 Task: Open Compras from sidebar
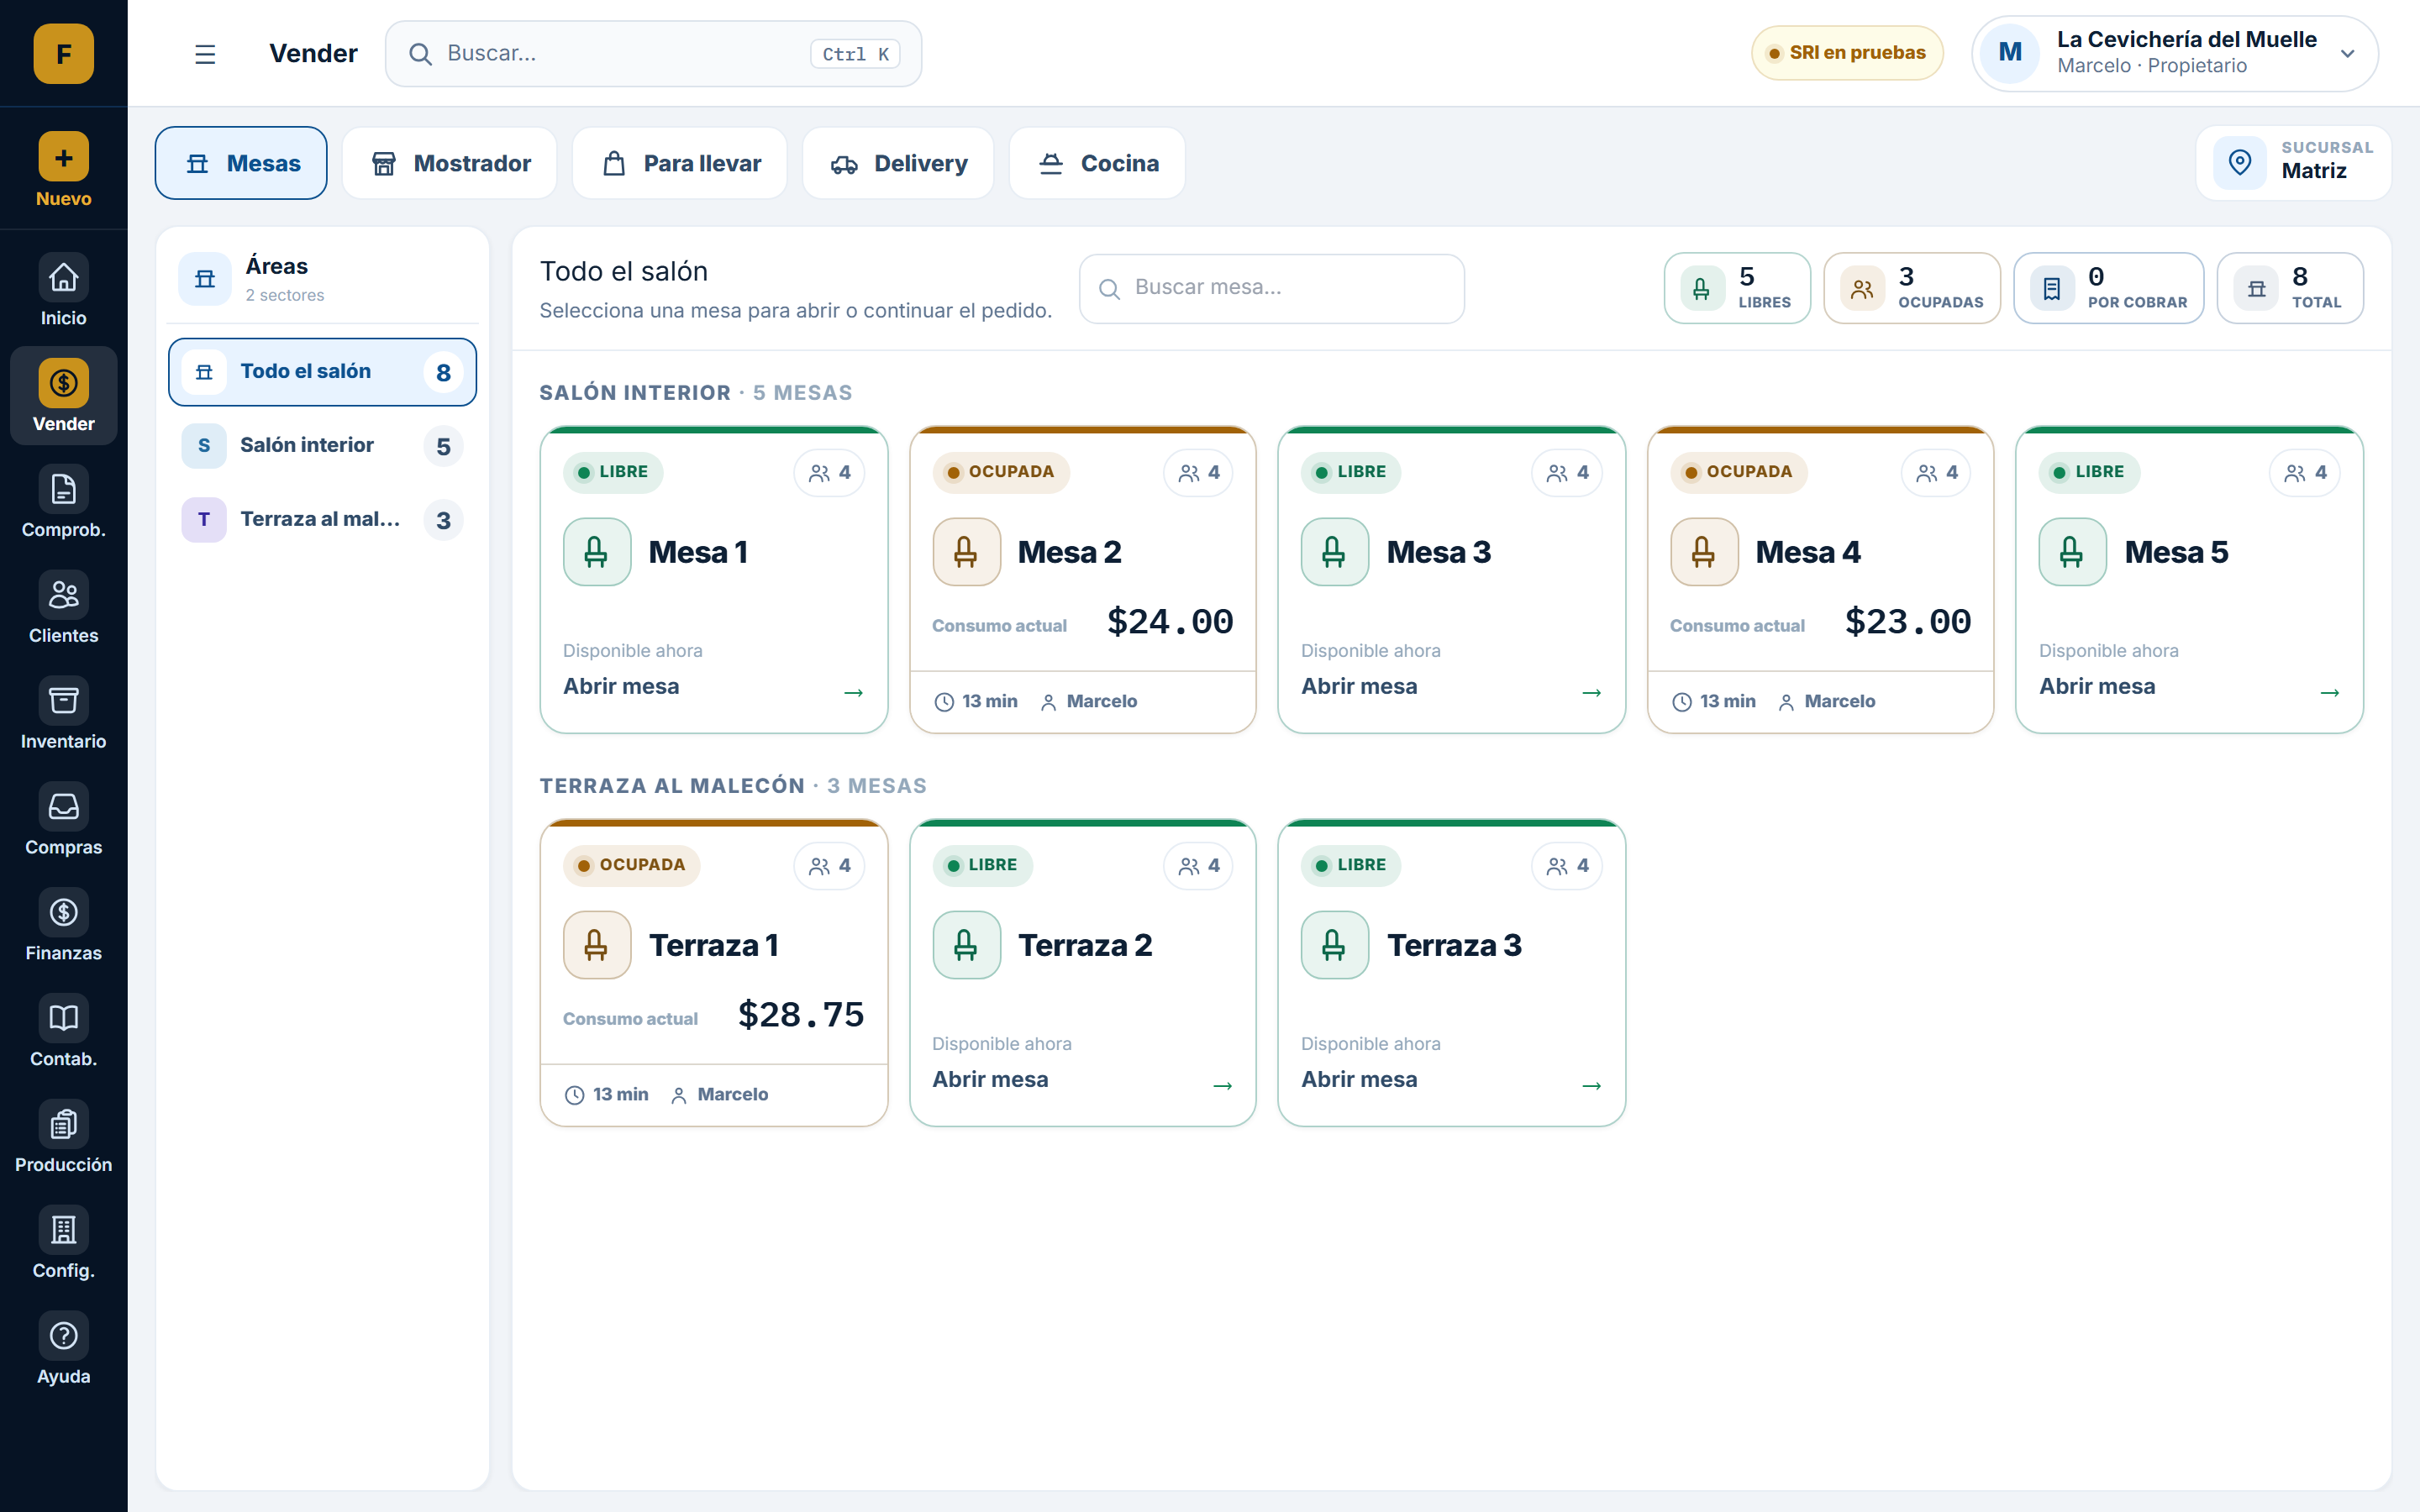tap(63, 821)
